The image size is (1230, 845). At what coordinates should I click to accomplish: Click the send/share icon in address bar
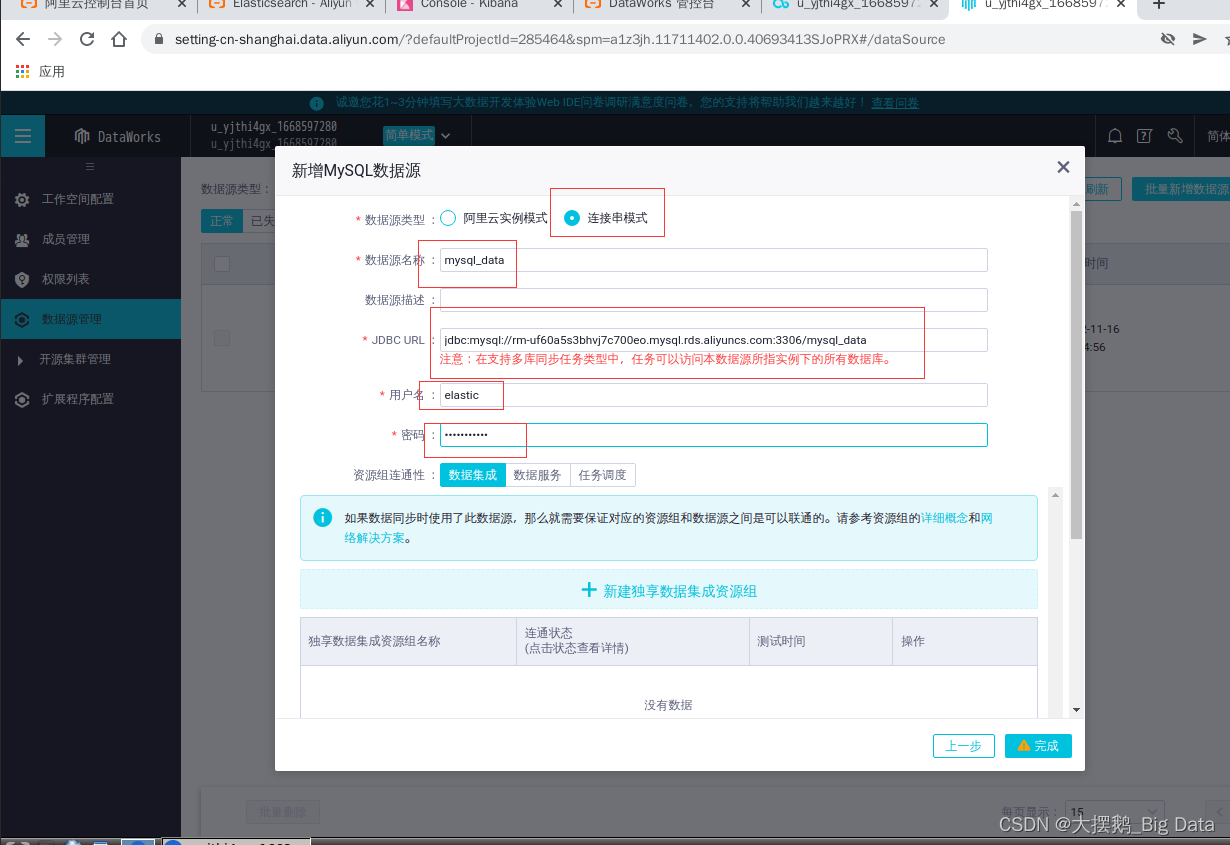[x=1199, y=39]
